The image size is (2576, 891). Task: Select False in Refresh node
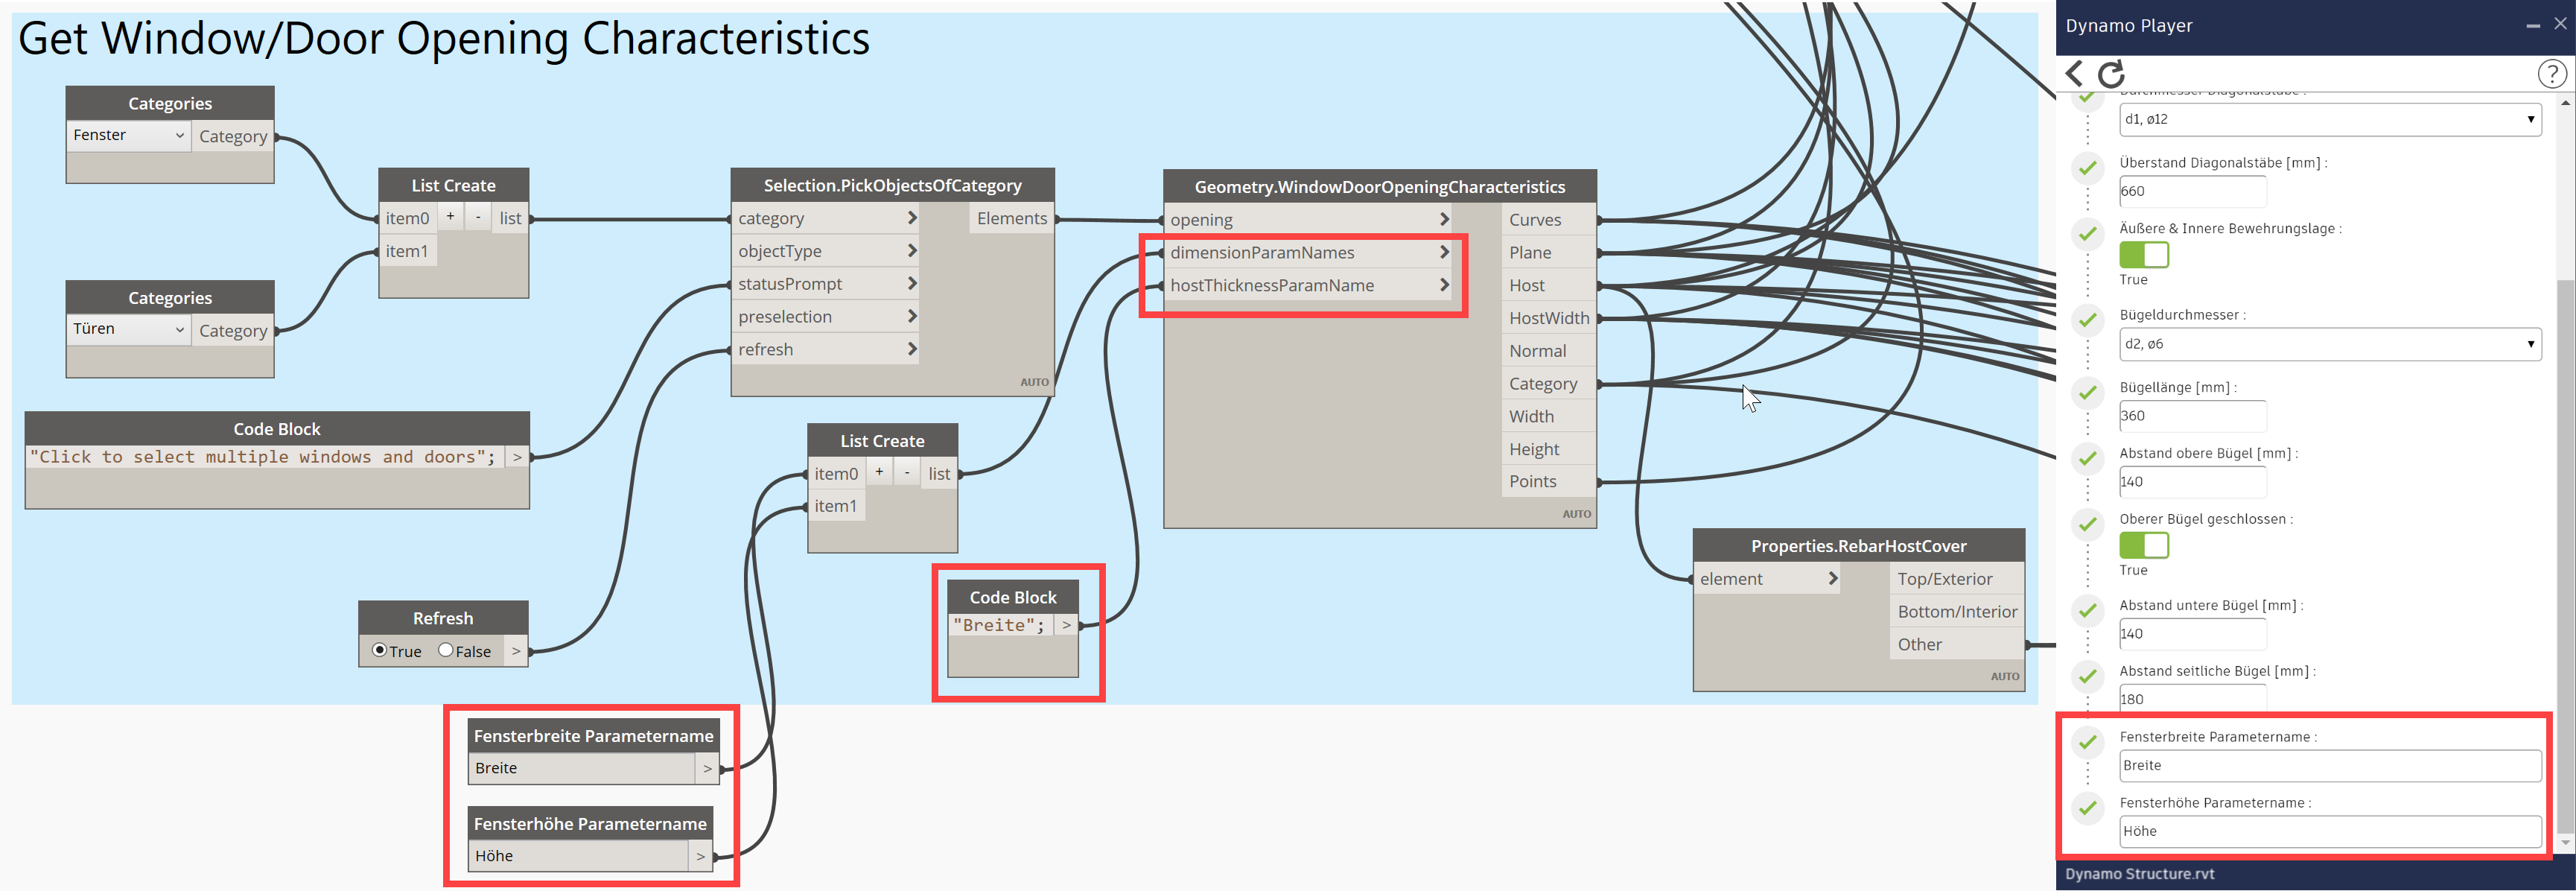point(446,650)
